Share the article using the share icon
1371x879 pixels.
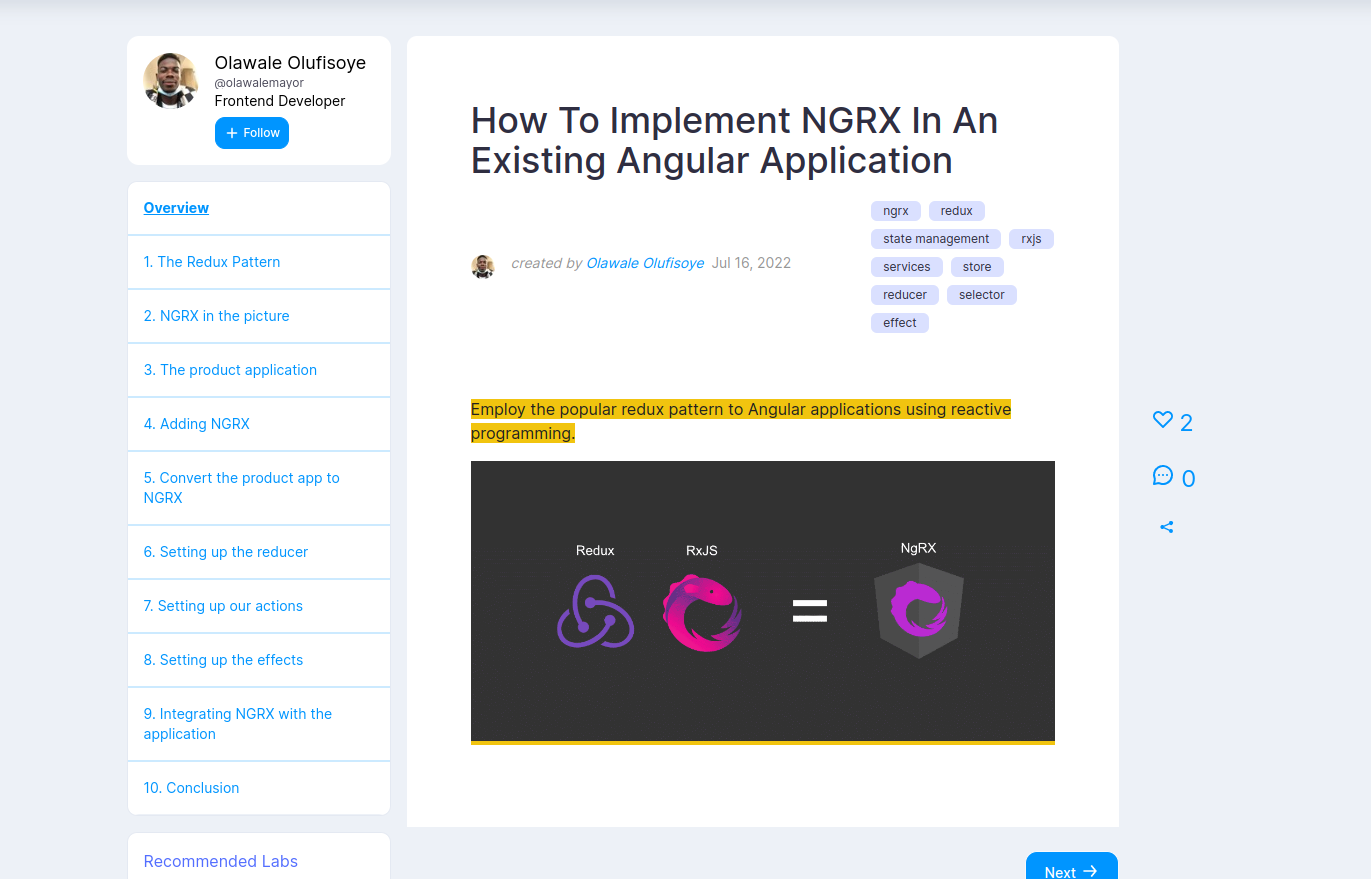pos(1166,527)
